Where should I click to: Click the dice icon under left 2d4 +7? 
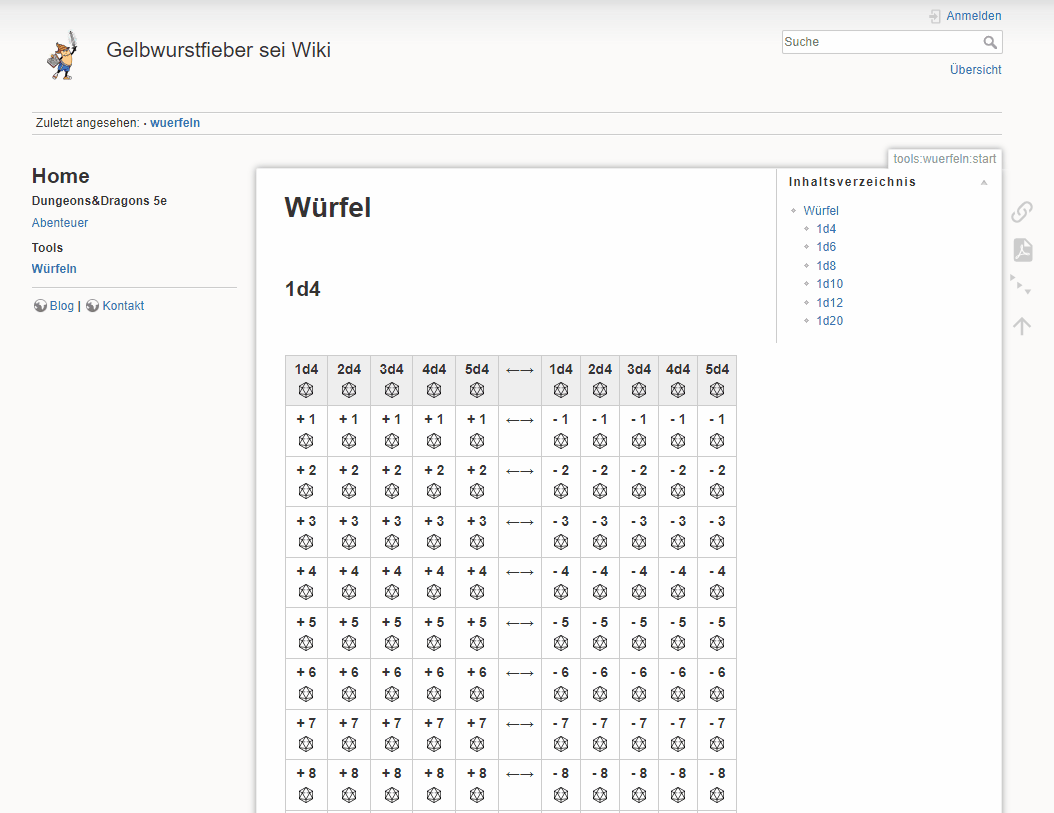coord(348,744)
